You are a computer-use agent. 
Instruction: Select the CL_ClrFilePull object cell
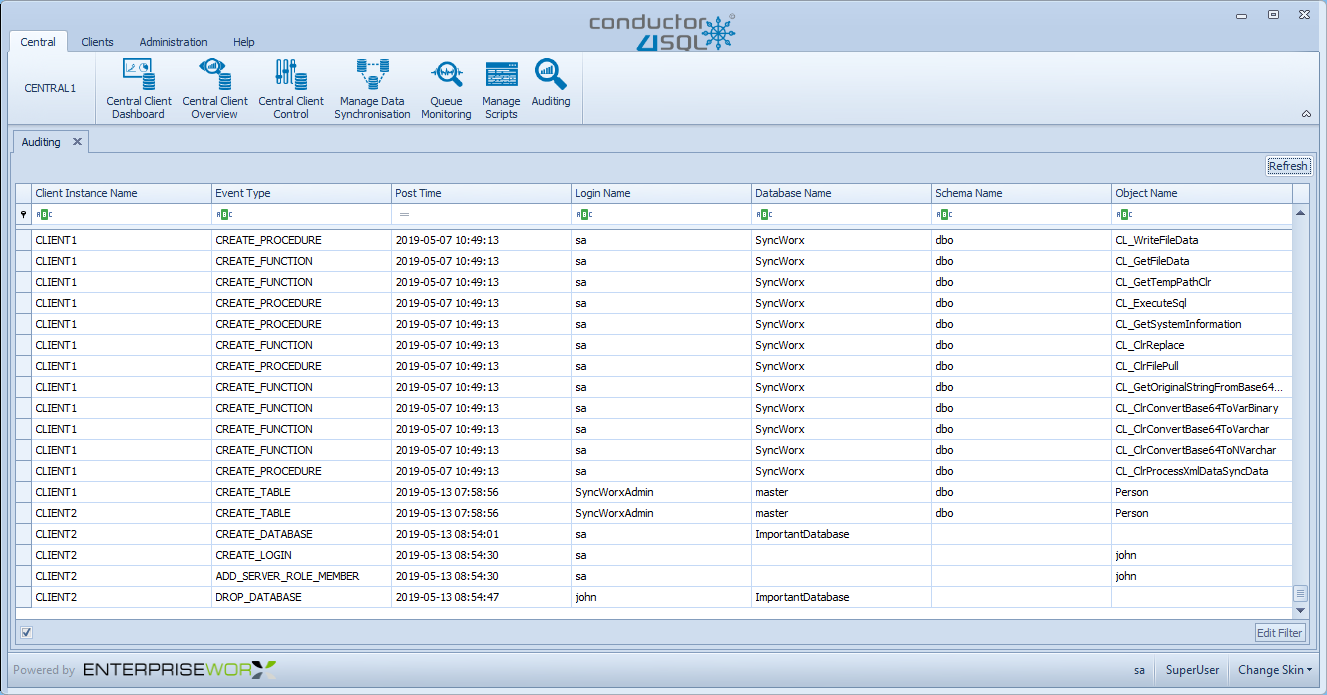point(1202,366)
